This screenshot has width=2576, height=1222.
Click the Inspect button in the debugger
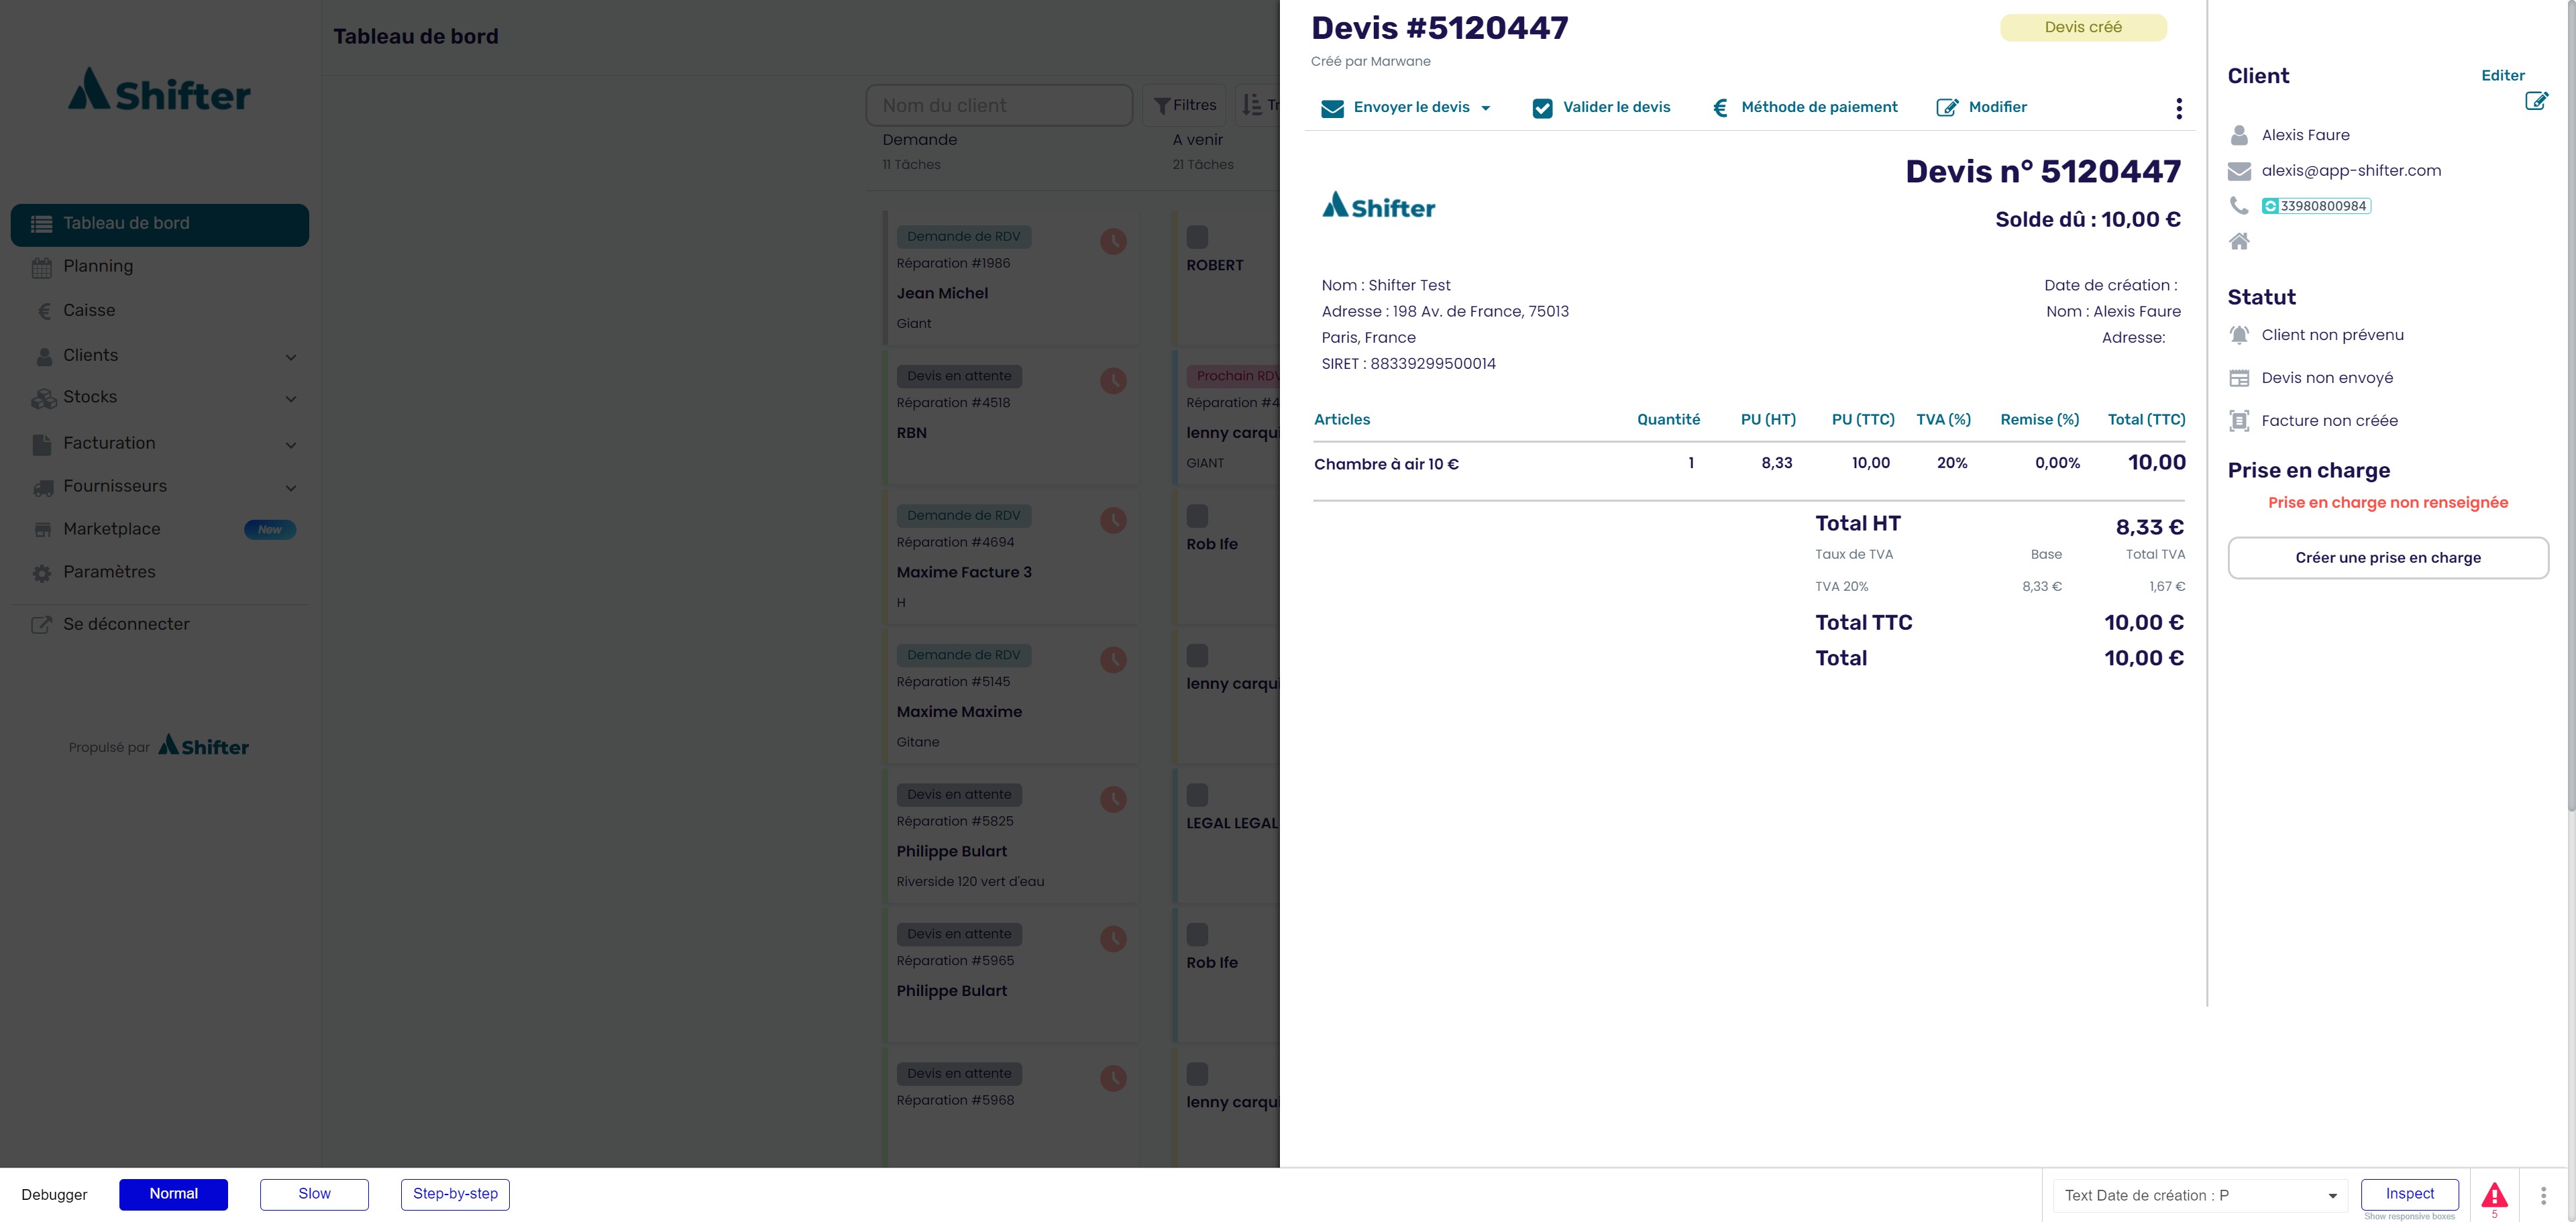tap(2409, 1193)
